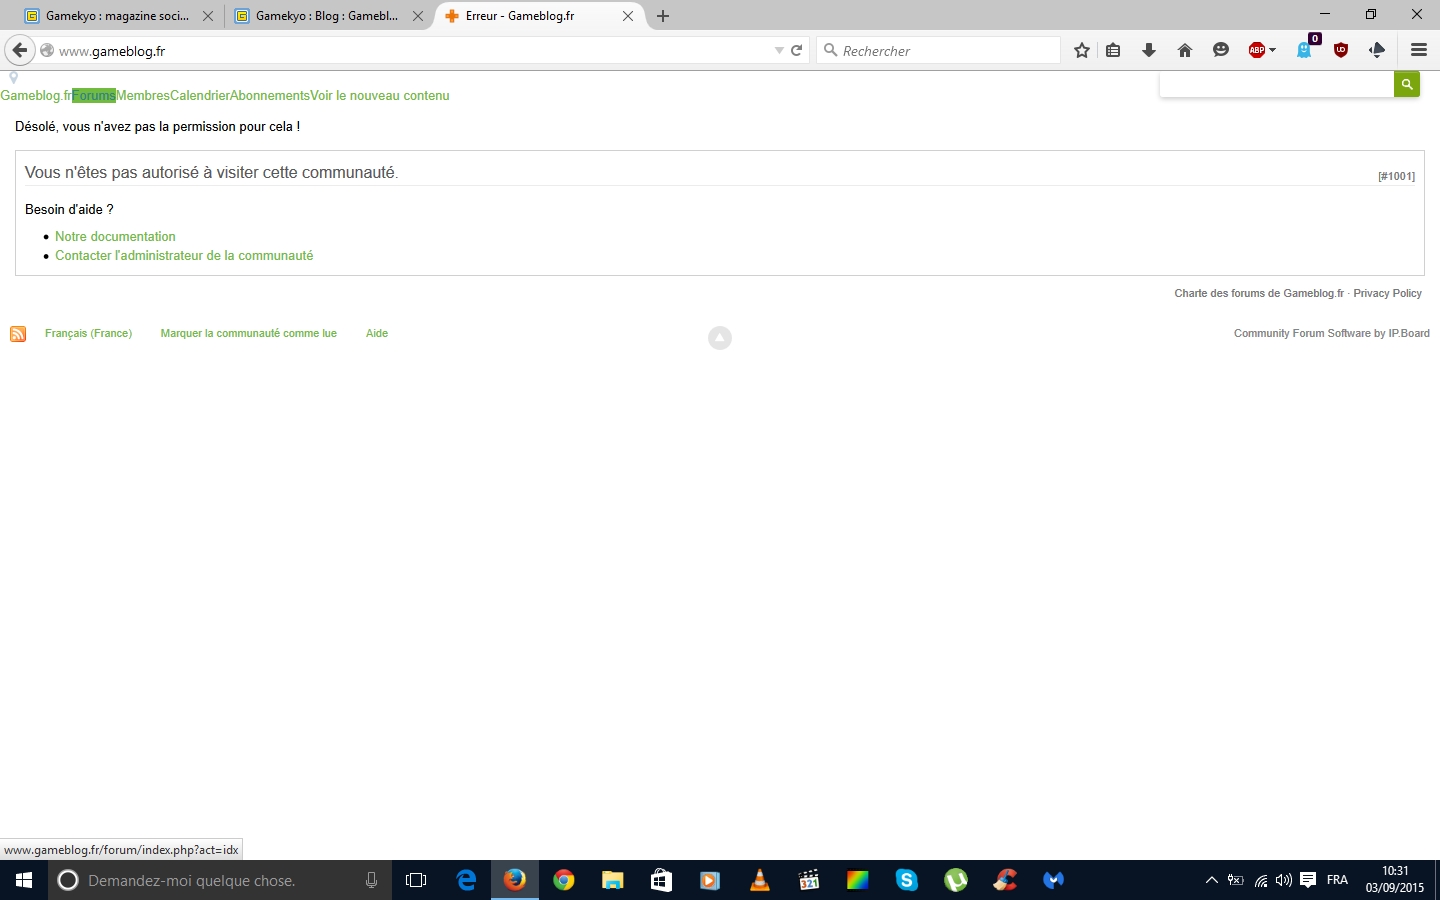Open File Explorer from the taskbar

tap(613, 880)
